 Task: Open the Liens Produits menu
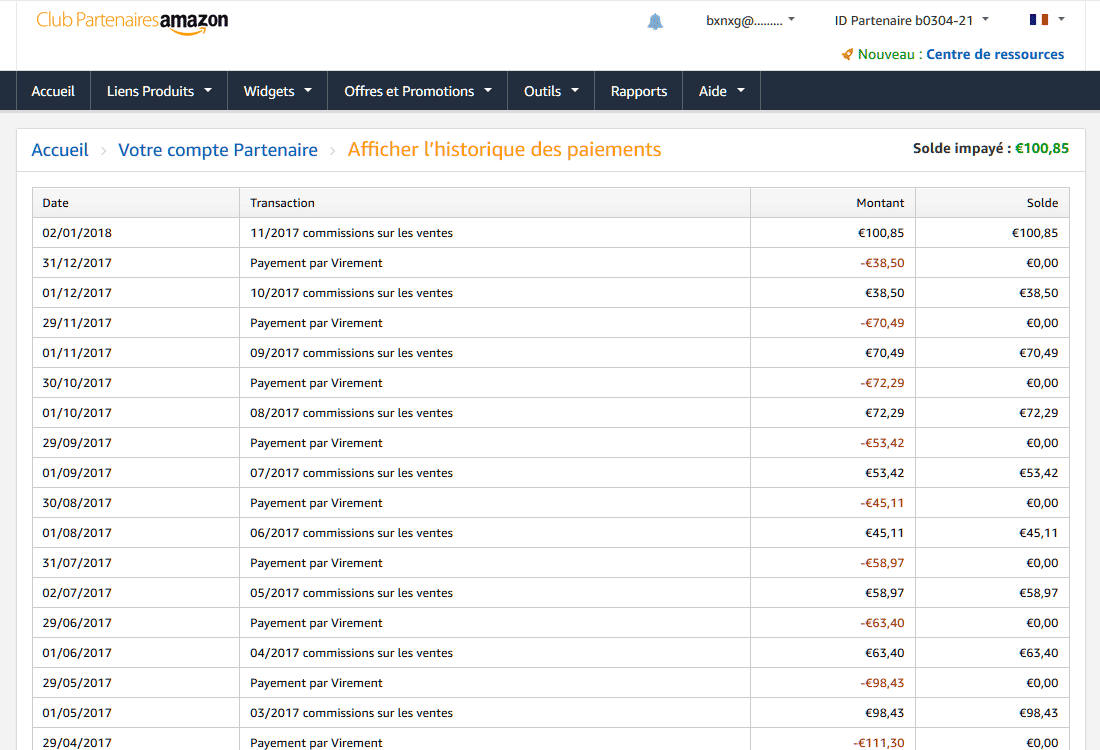pyautogui.click(x=159, y=91)
